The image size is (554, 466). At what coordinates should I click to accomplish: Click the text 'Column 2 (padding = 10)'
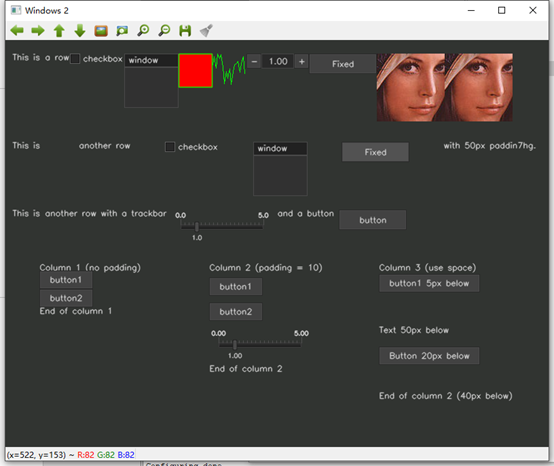(x=266, y=267)
